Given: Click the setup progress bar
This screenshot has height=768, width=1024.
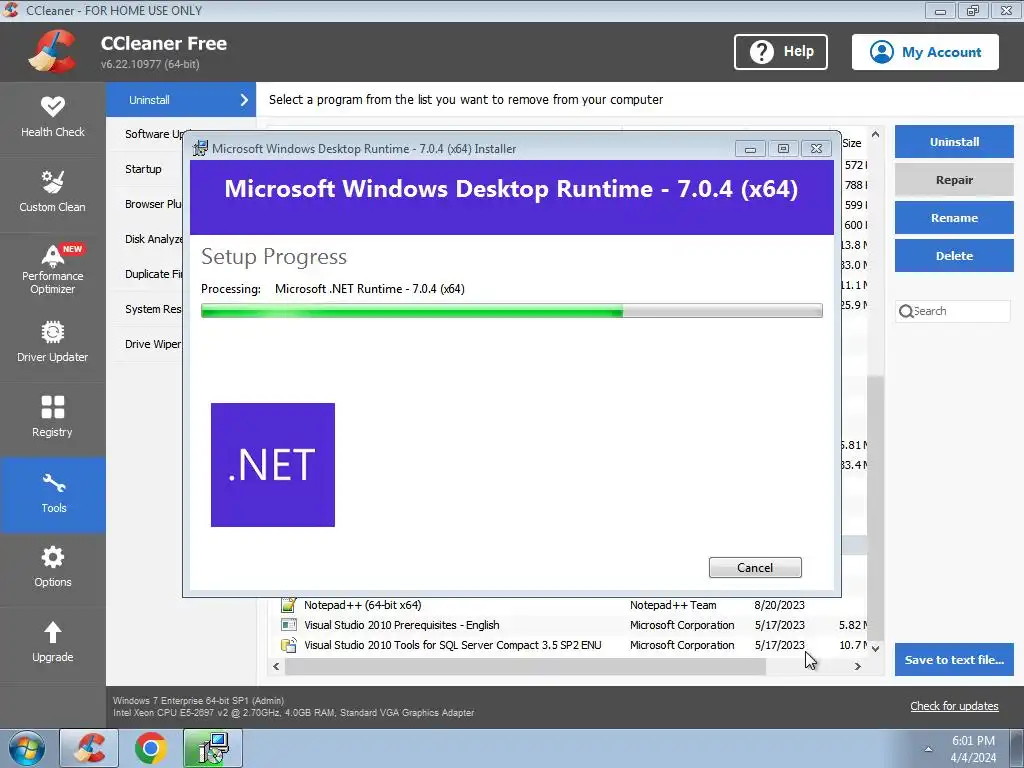Looking at the screenshot, I should 511,311.
